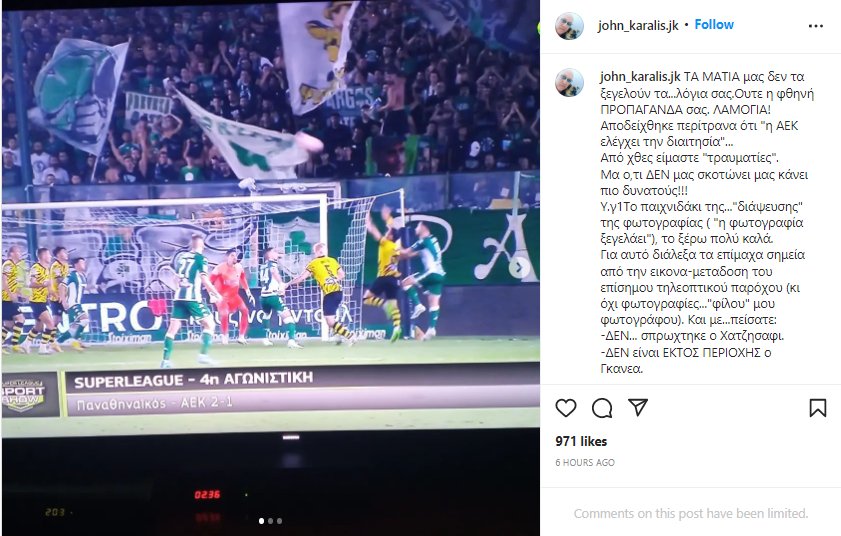Go to next photo with arrow
The height and width of the screenshot is (536, 841).
tap(519, 267)
